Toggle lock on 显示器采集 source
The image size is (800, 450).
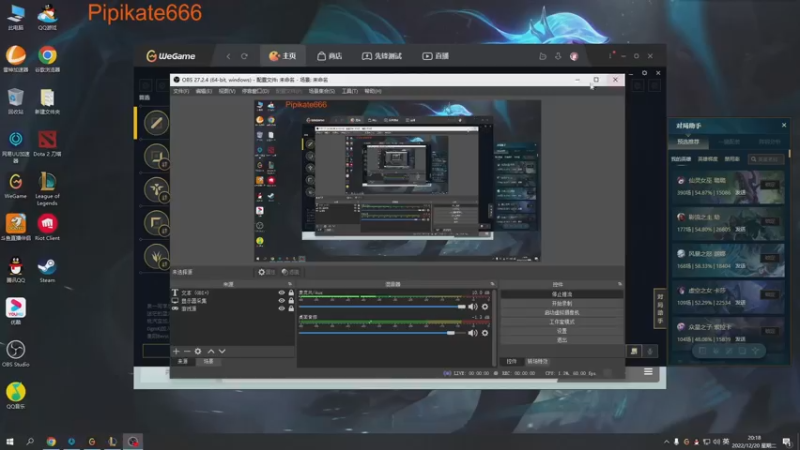291,301
